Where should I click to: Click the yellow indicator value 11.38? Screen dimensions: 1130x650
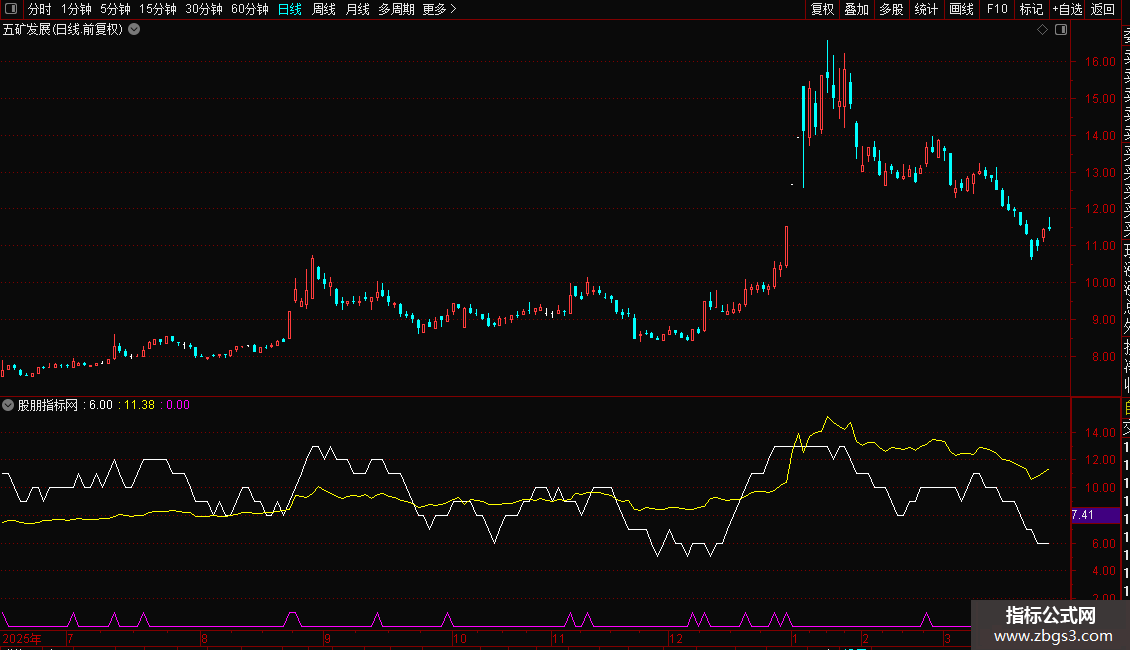click(x=139, y=405)
